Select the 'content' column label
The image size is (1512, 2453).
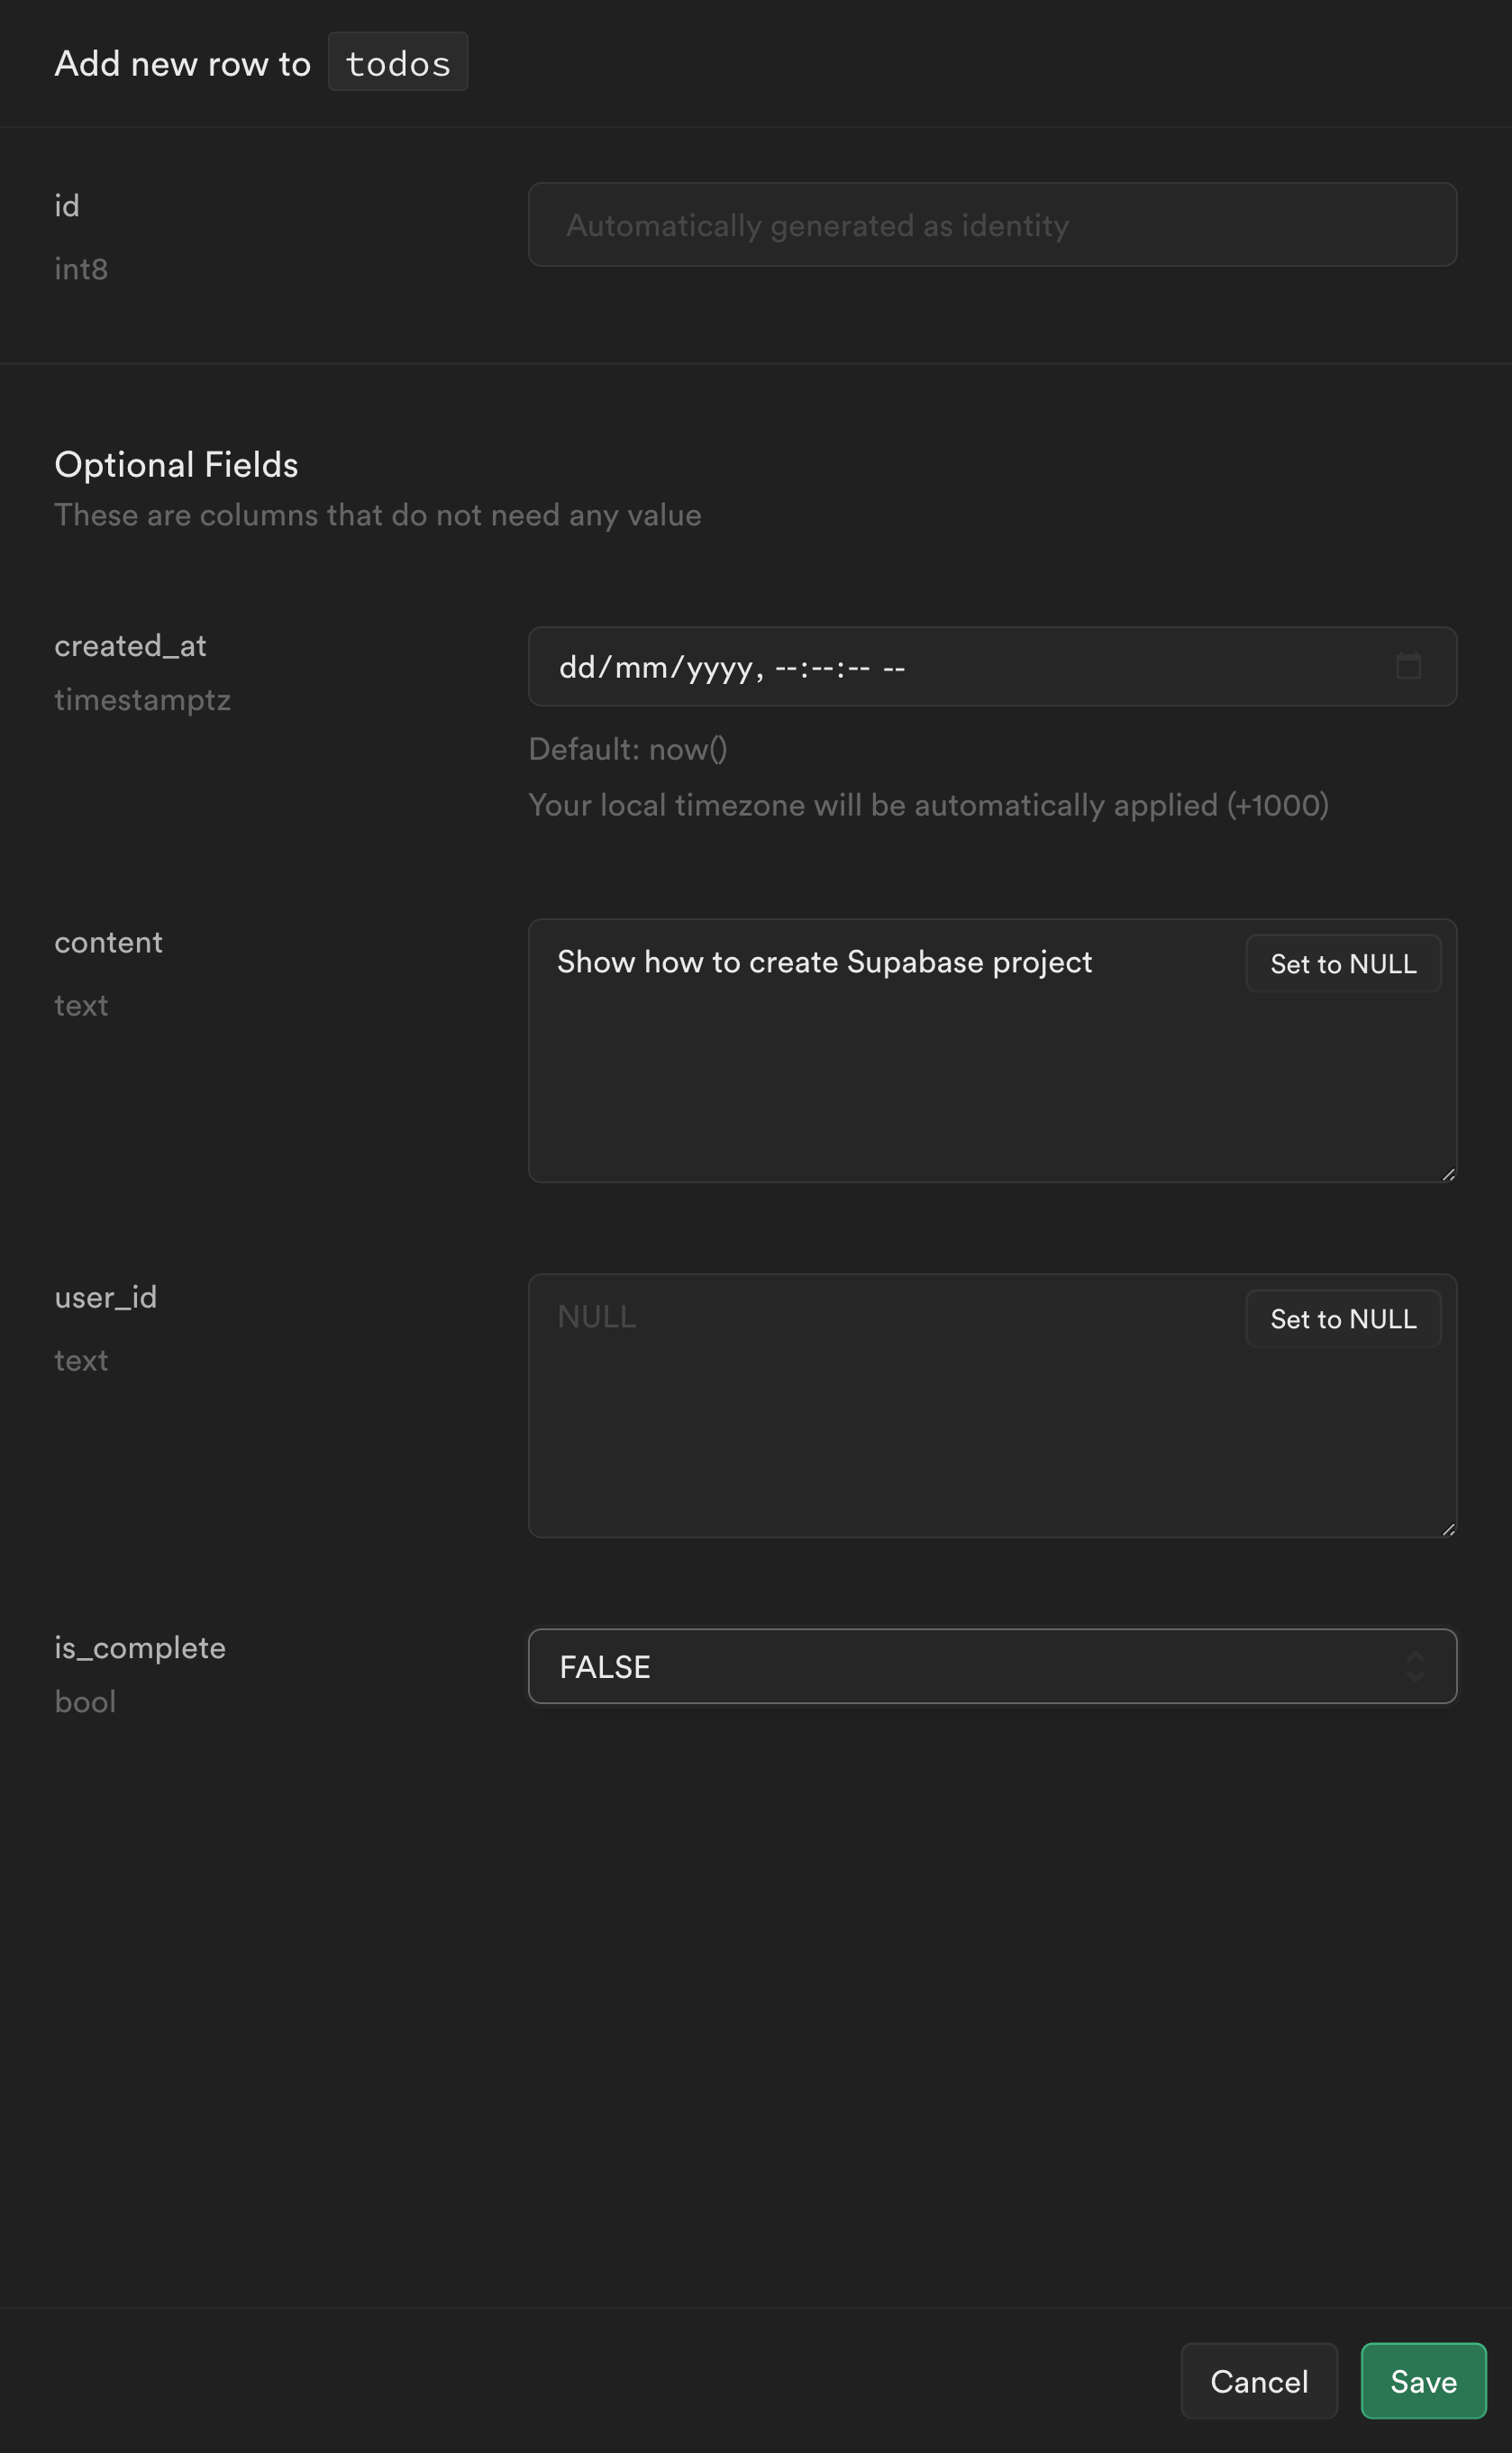pos(108,942)
